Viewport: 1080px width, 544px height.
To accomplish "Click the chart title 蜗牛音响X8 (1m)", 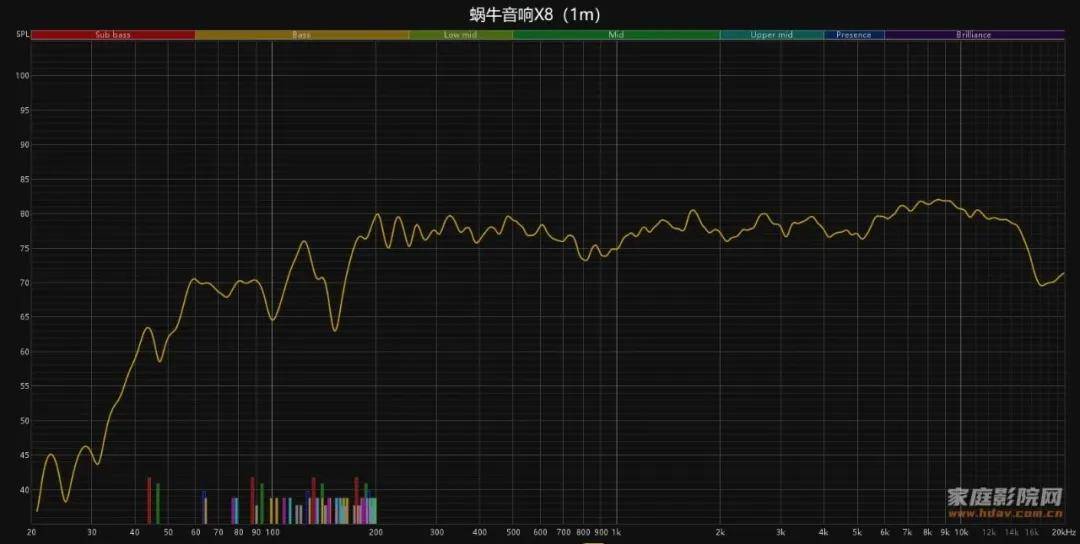I will (535, 14).
